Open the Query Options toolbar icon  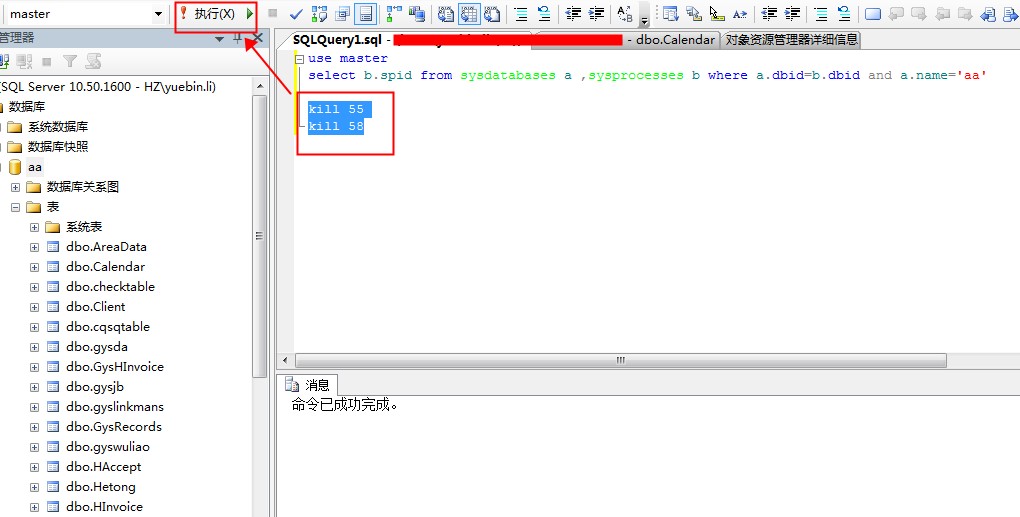pos(343,14)
